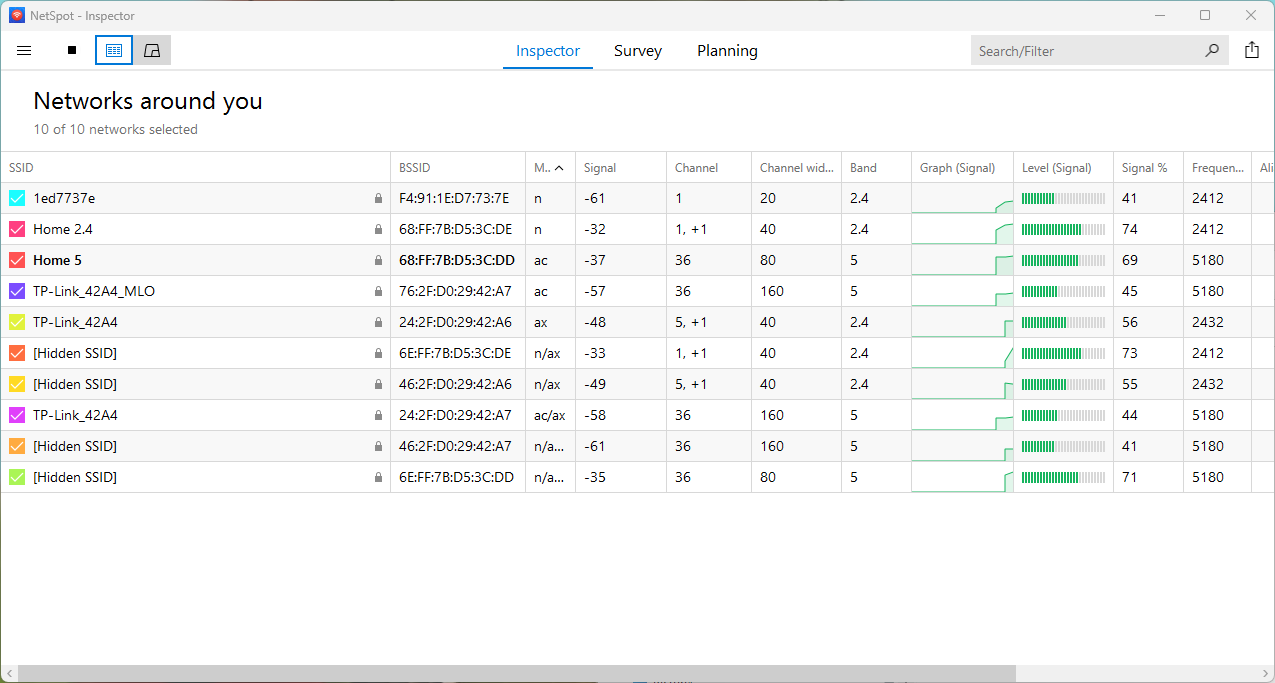The image size is (1275, 683).
Task: Click the search magnifier icon
Action: point(1212,50)
